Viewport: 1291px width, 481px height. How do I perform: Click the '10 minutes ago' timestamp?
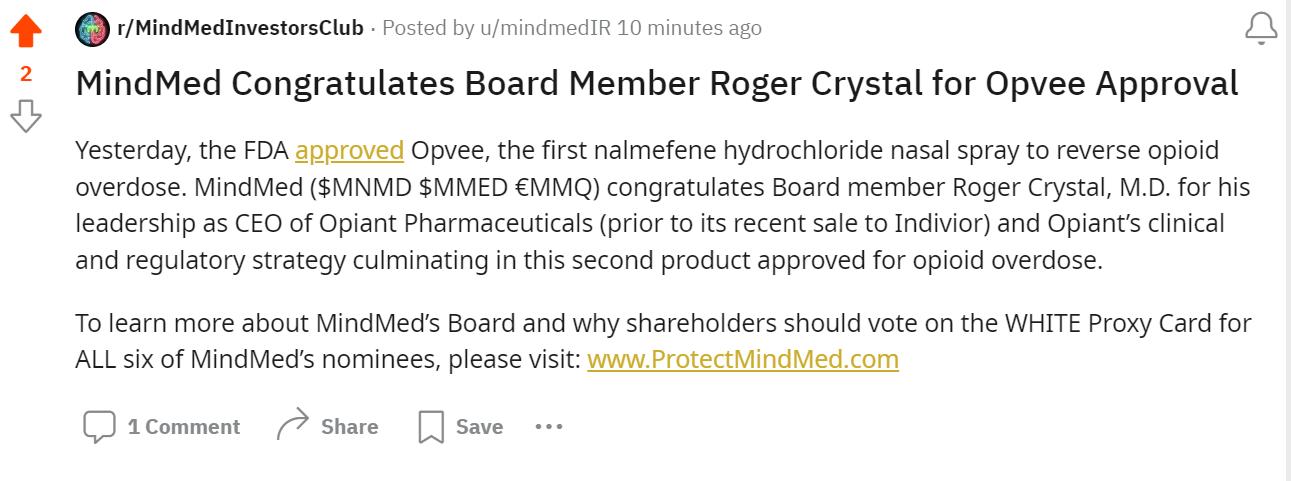coord(689,28)
